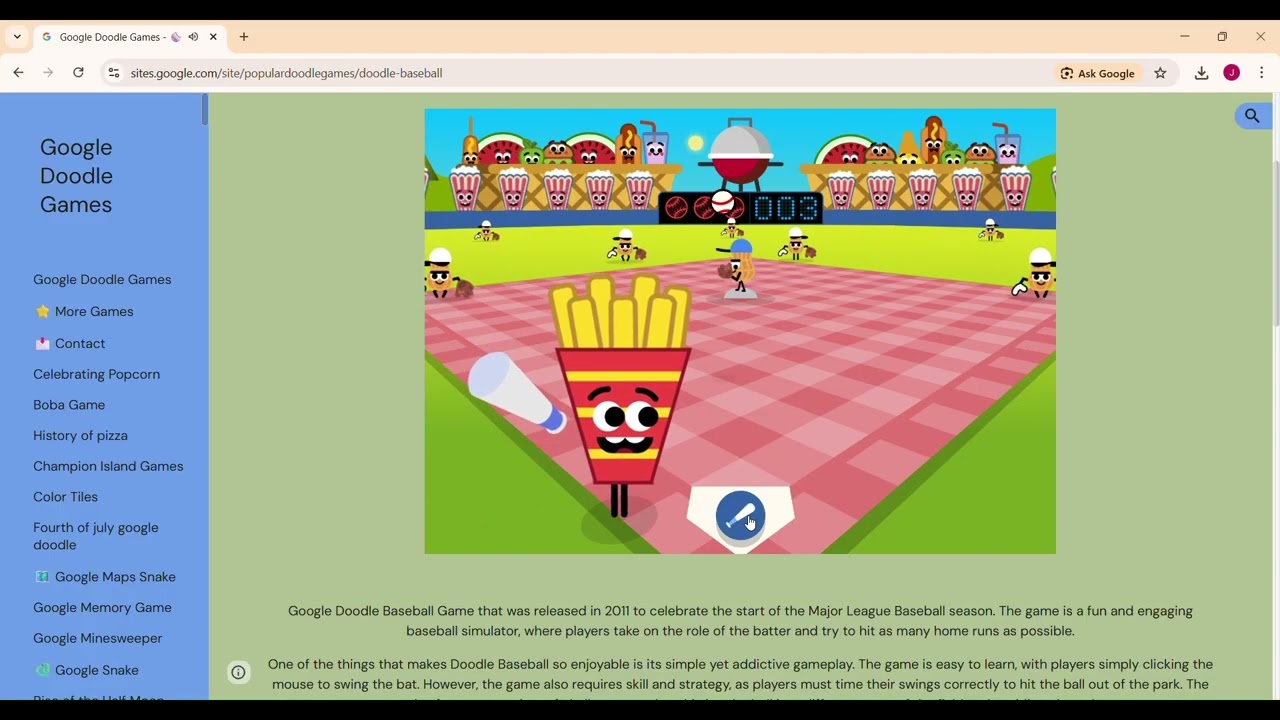The height and width of the screenshot is (720, 1280).
Task: Open the site search magnifier icon
Action: tap(1252, 116)
